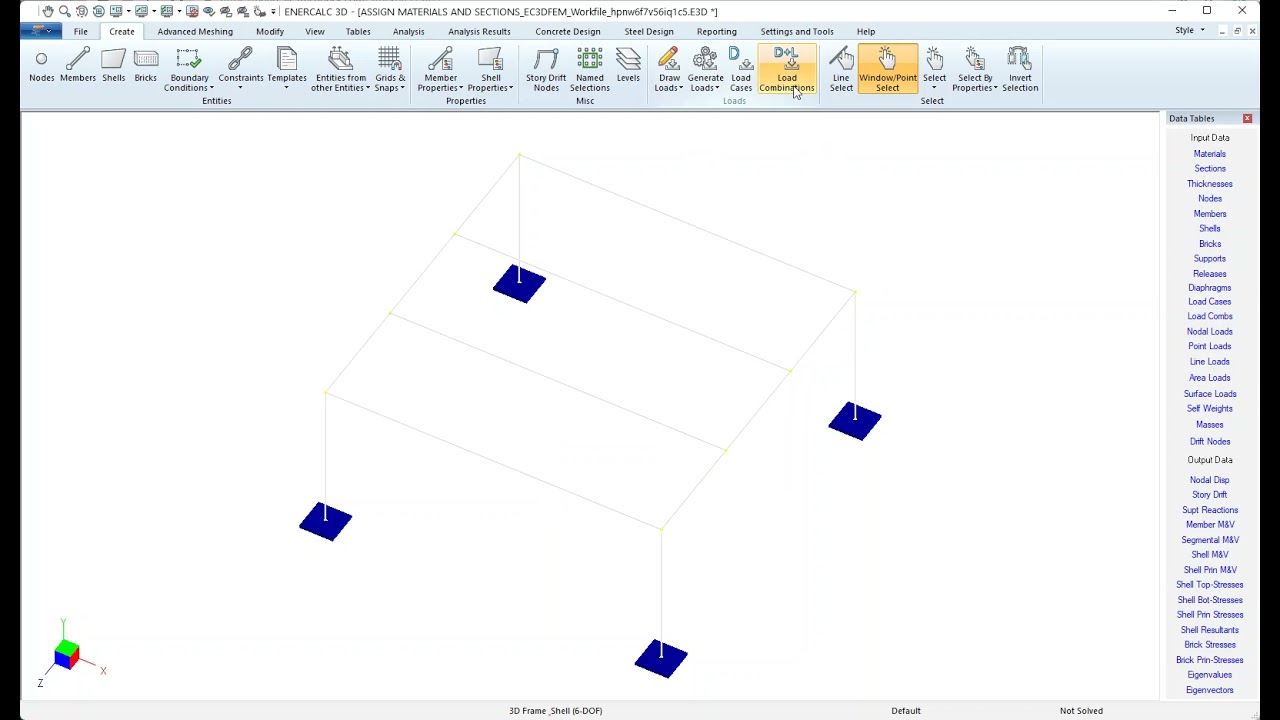Open the Supt Reactions output table
This screenshot has height=720, width=1280.
coord(1210,510)
